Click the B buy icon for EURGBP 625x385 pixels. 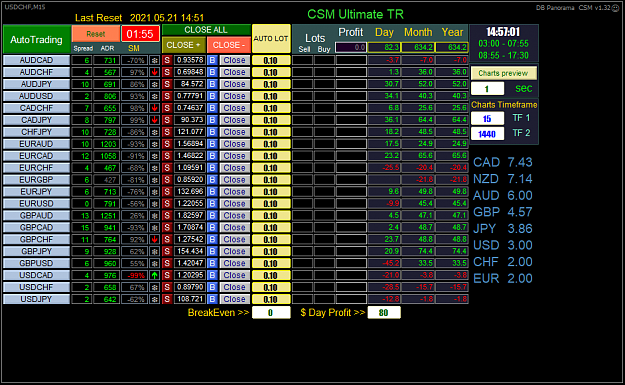coord(212,180)
